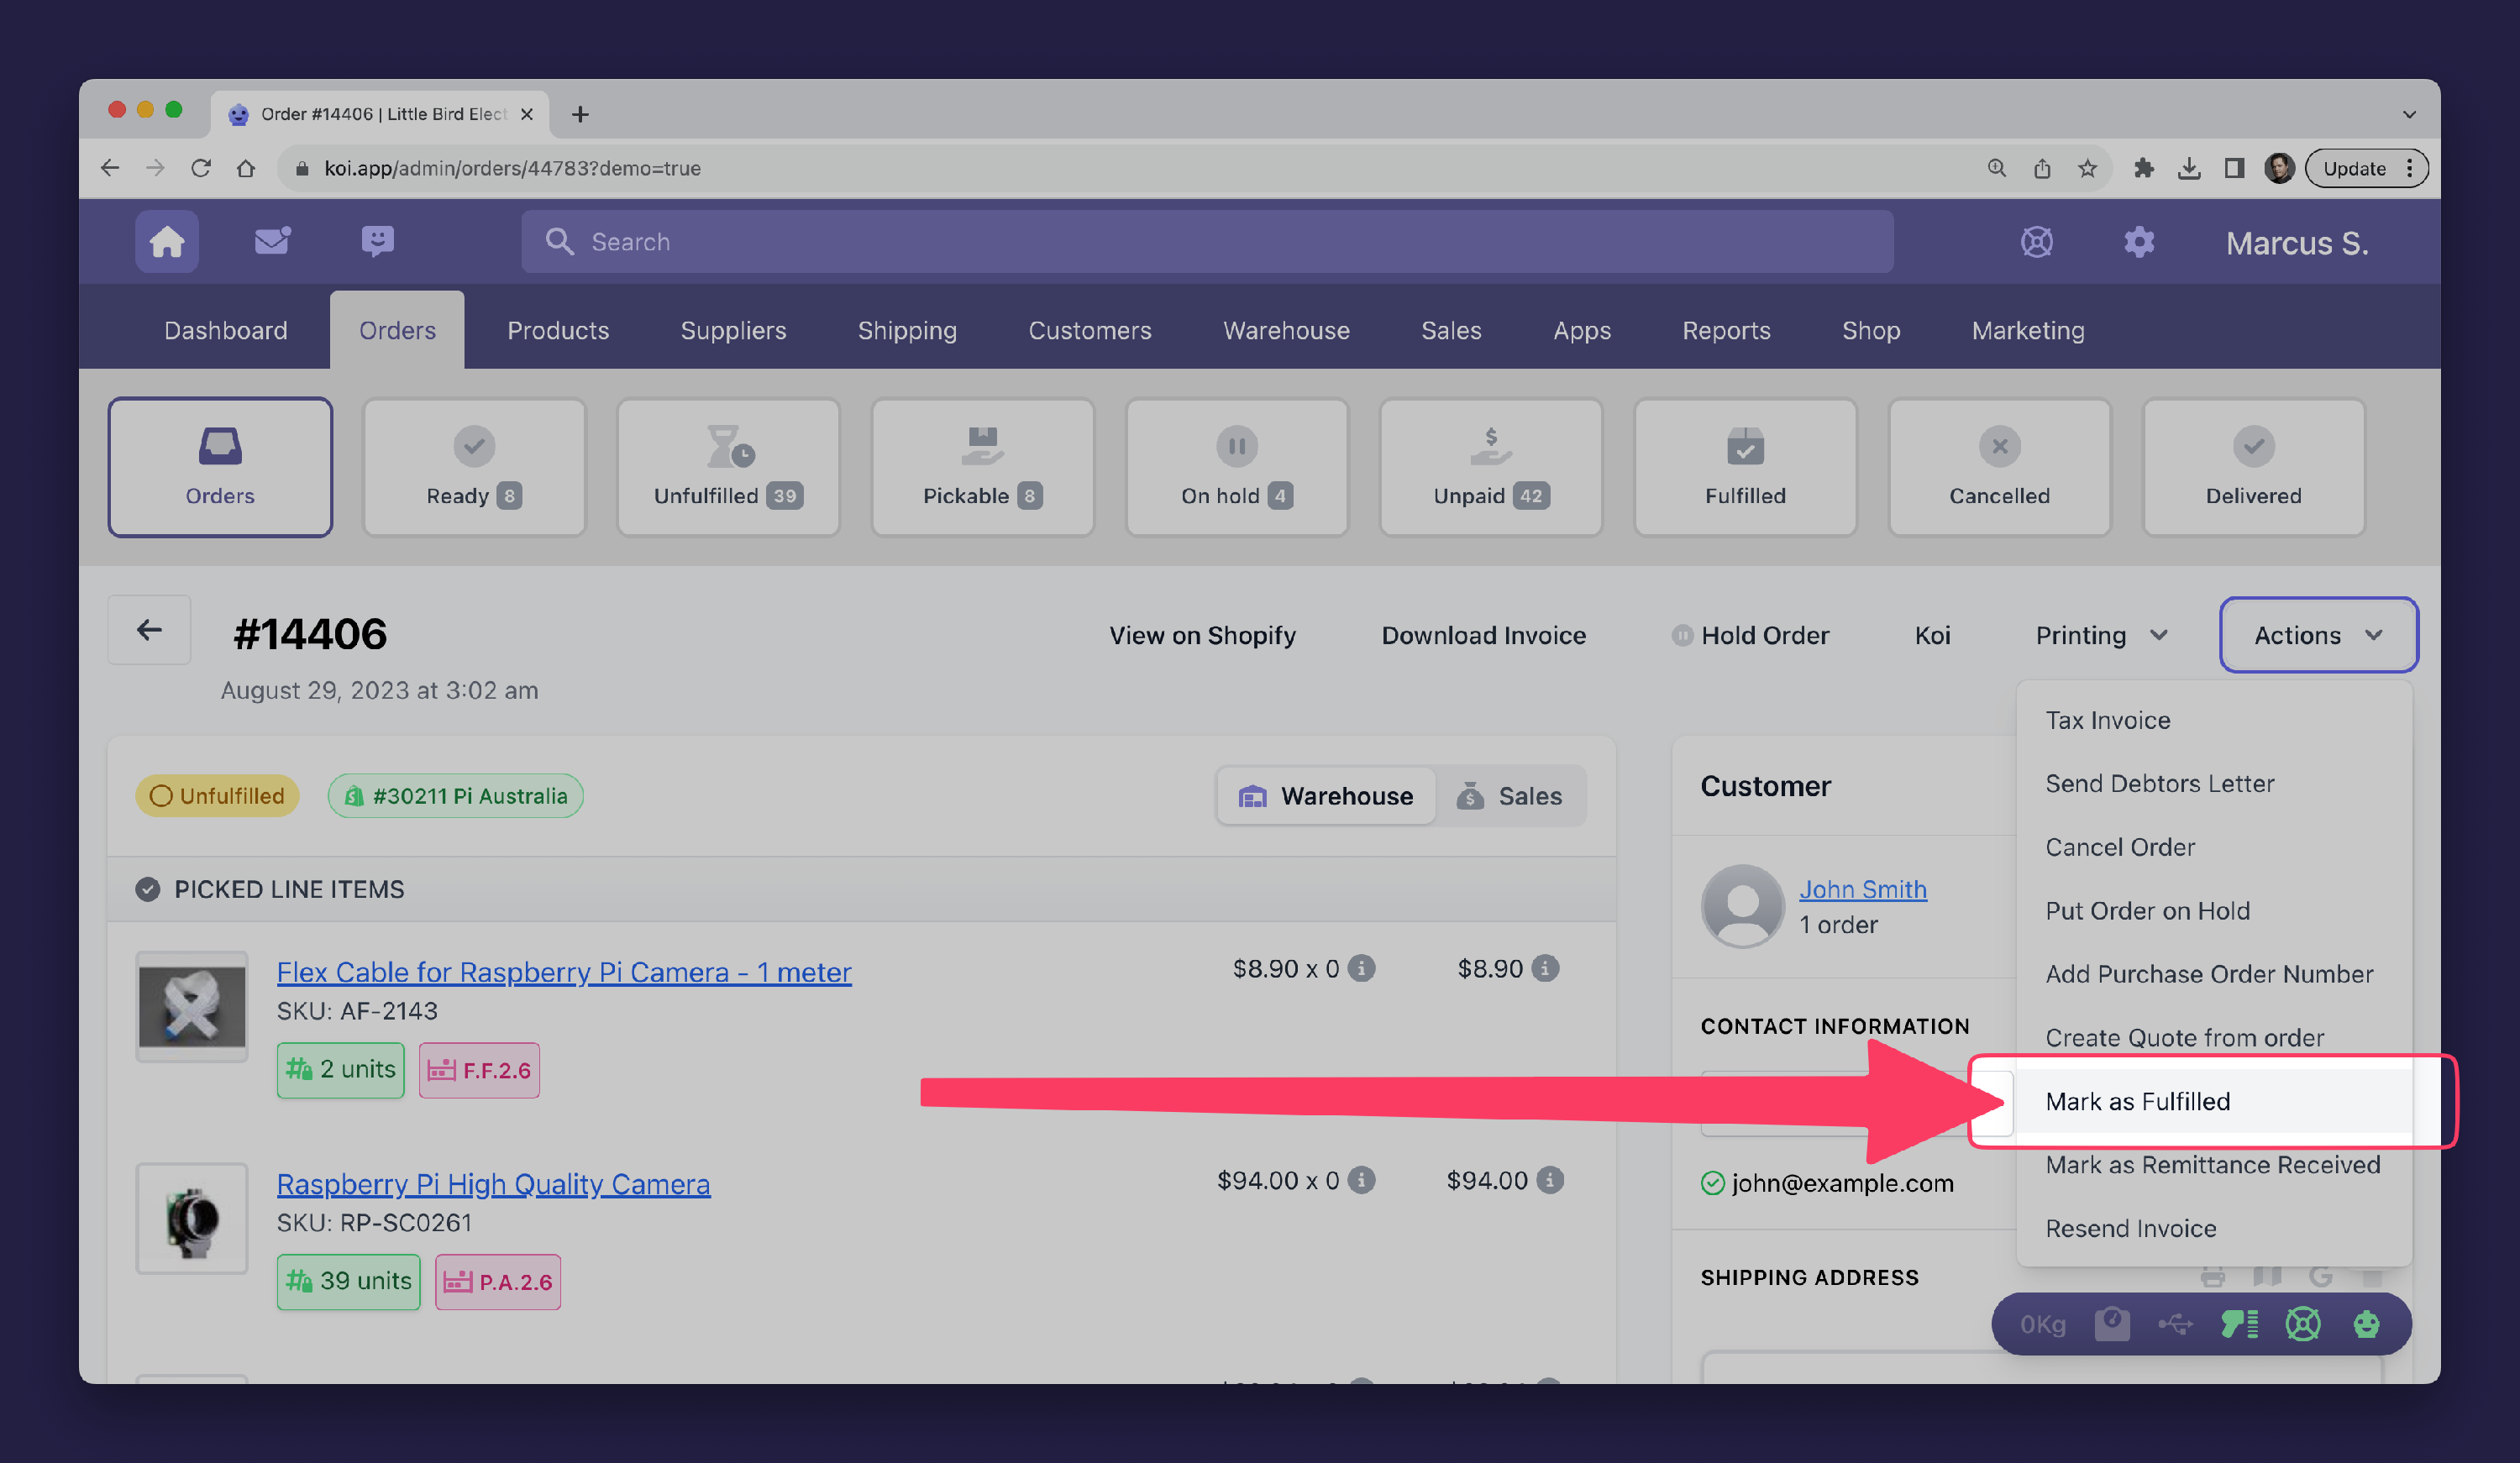Click the home icon in header
2520x1463 pixels.
click(x=167, y=242)
